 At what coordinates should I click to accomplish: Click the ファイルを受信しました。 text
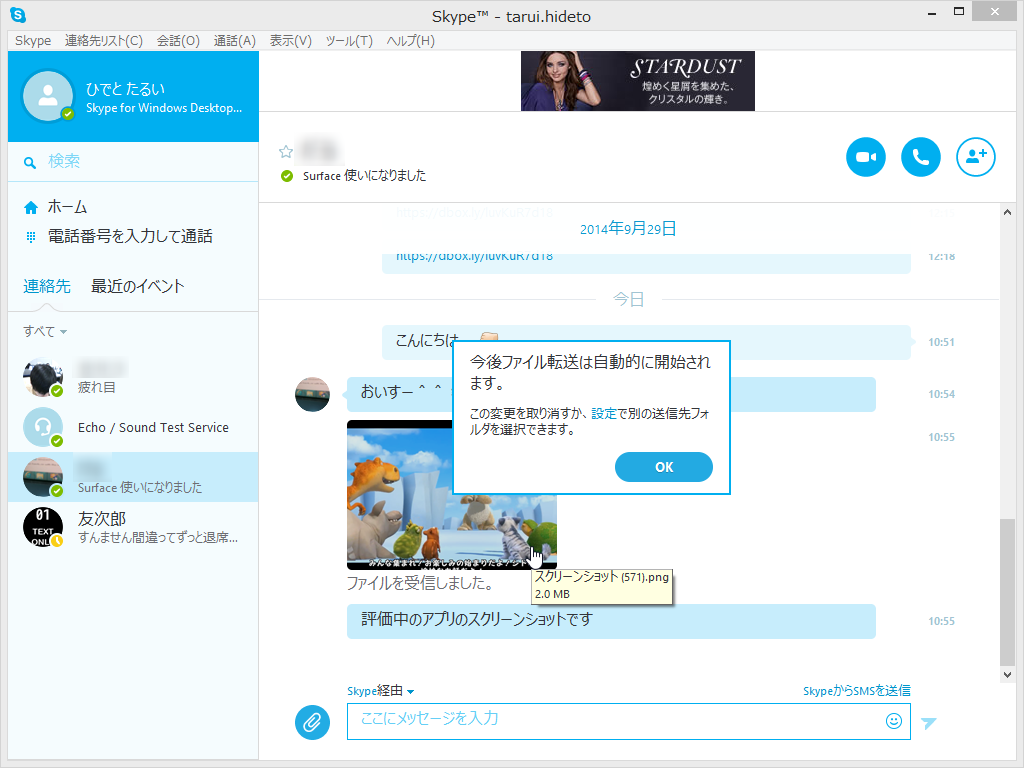point(420,583)
